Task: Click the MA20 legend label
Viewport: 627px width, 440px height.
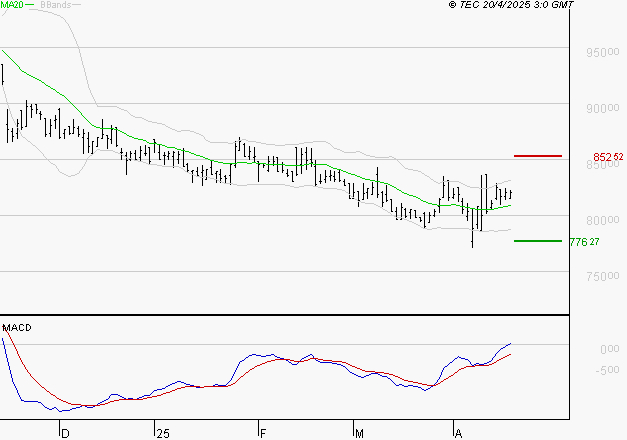Action: click(12, 5)
